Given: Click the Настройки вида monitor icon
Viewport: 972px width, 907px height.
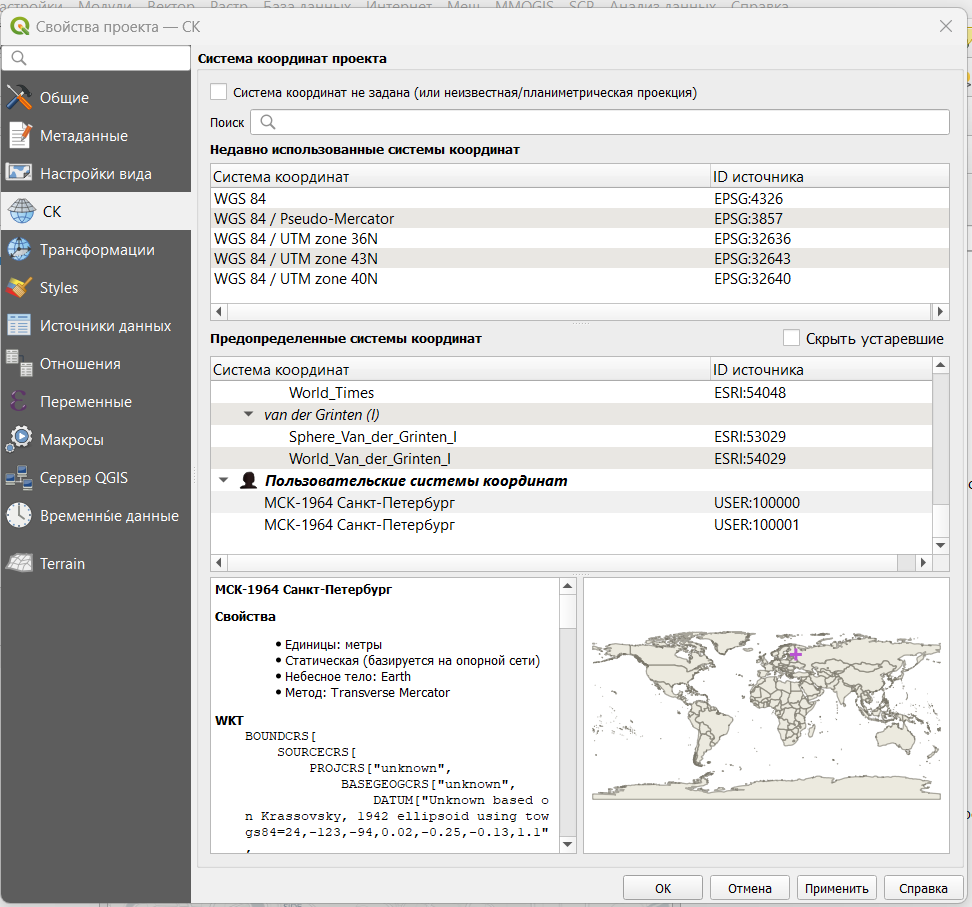Looking at the screenshot, I should coord(19,173).
